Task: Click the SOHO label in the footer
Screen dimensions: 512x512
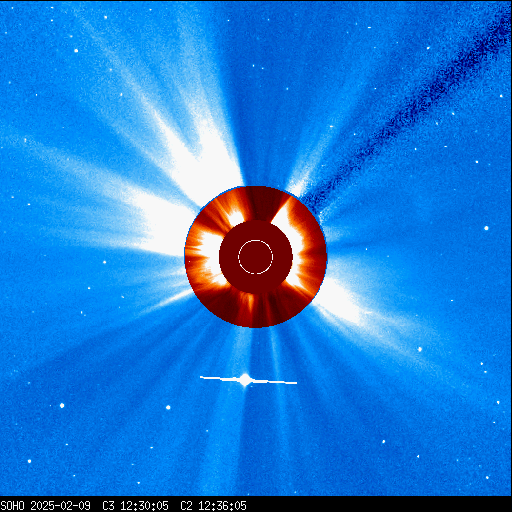Action: (x=12, y=506)
